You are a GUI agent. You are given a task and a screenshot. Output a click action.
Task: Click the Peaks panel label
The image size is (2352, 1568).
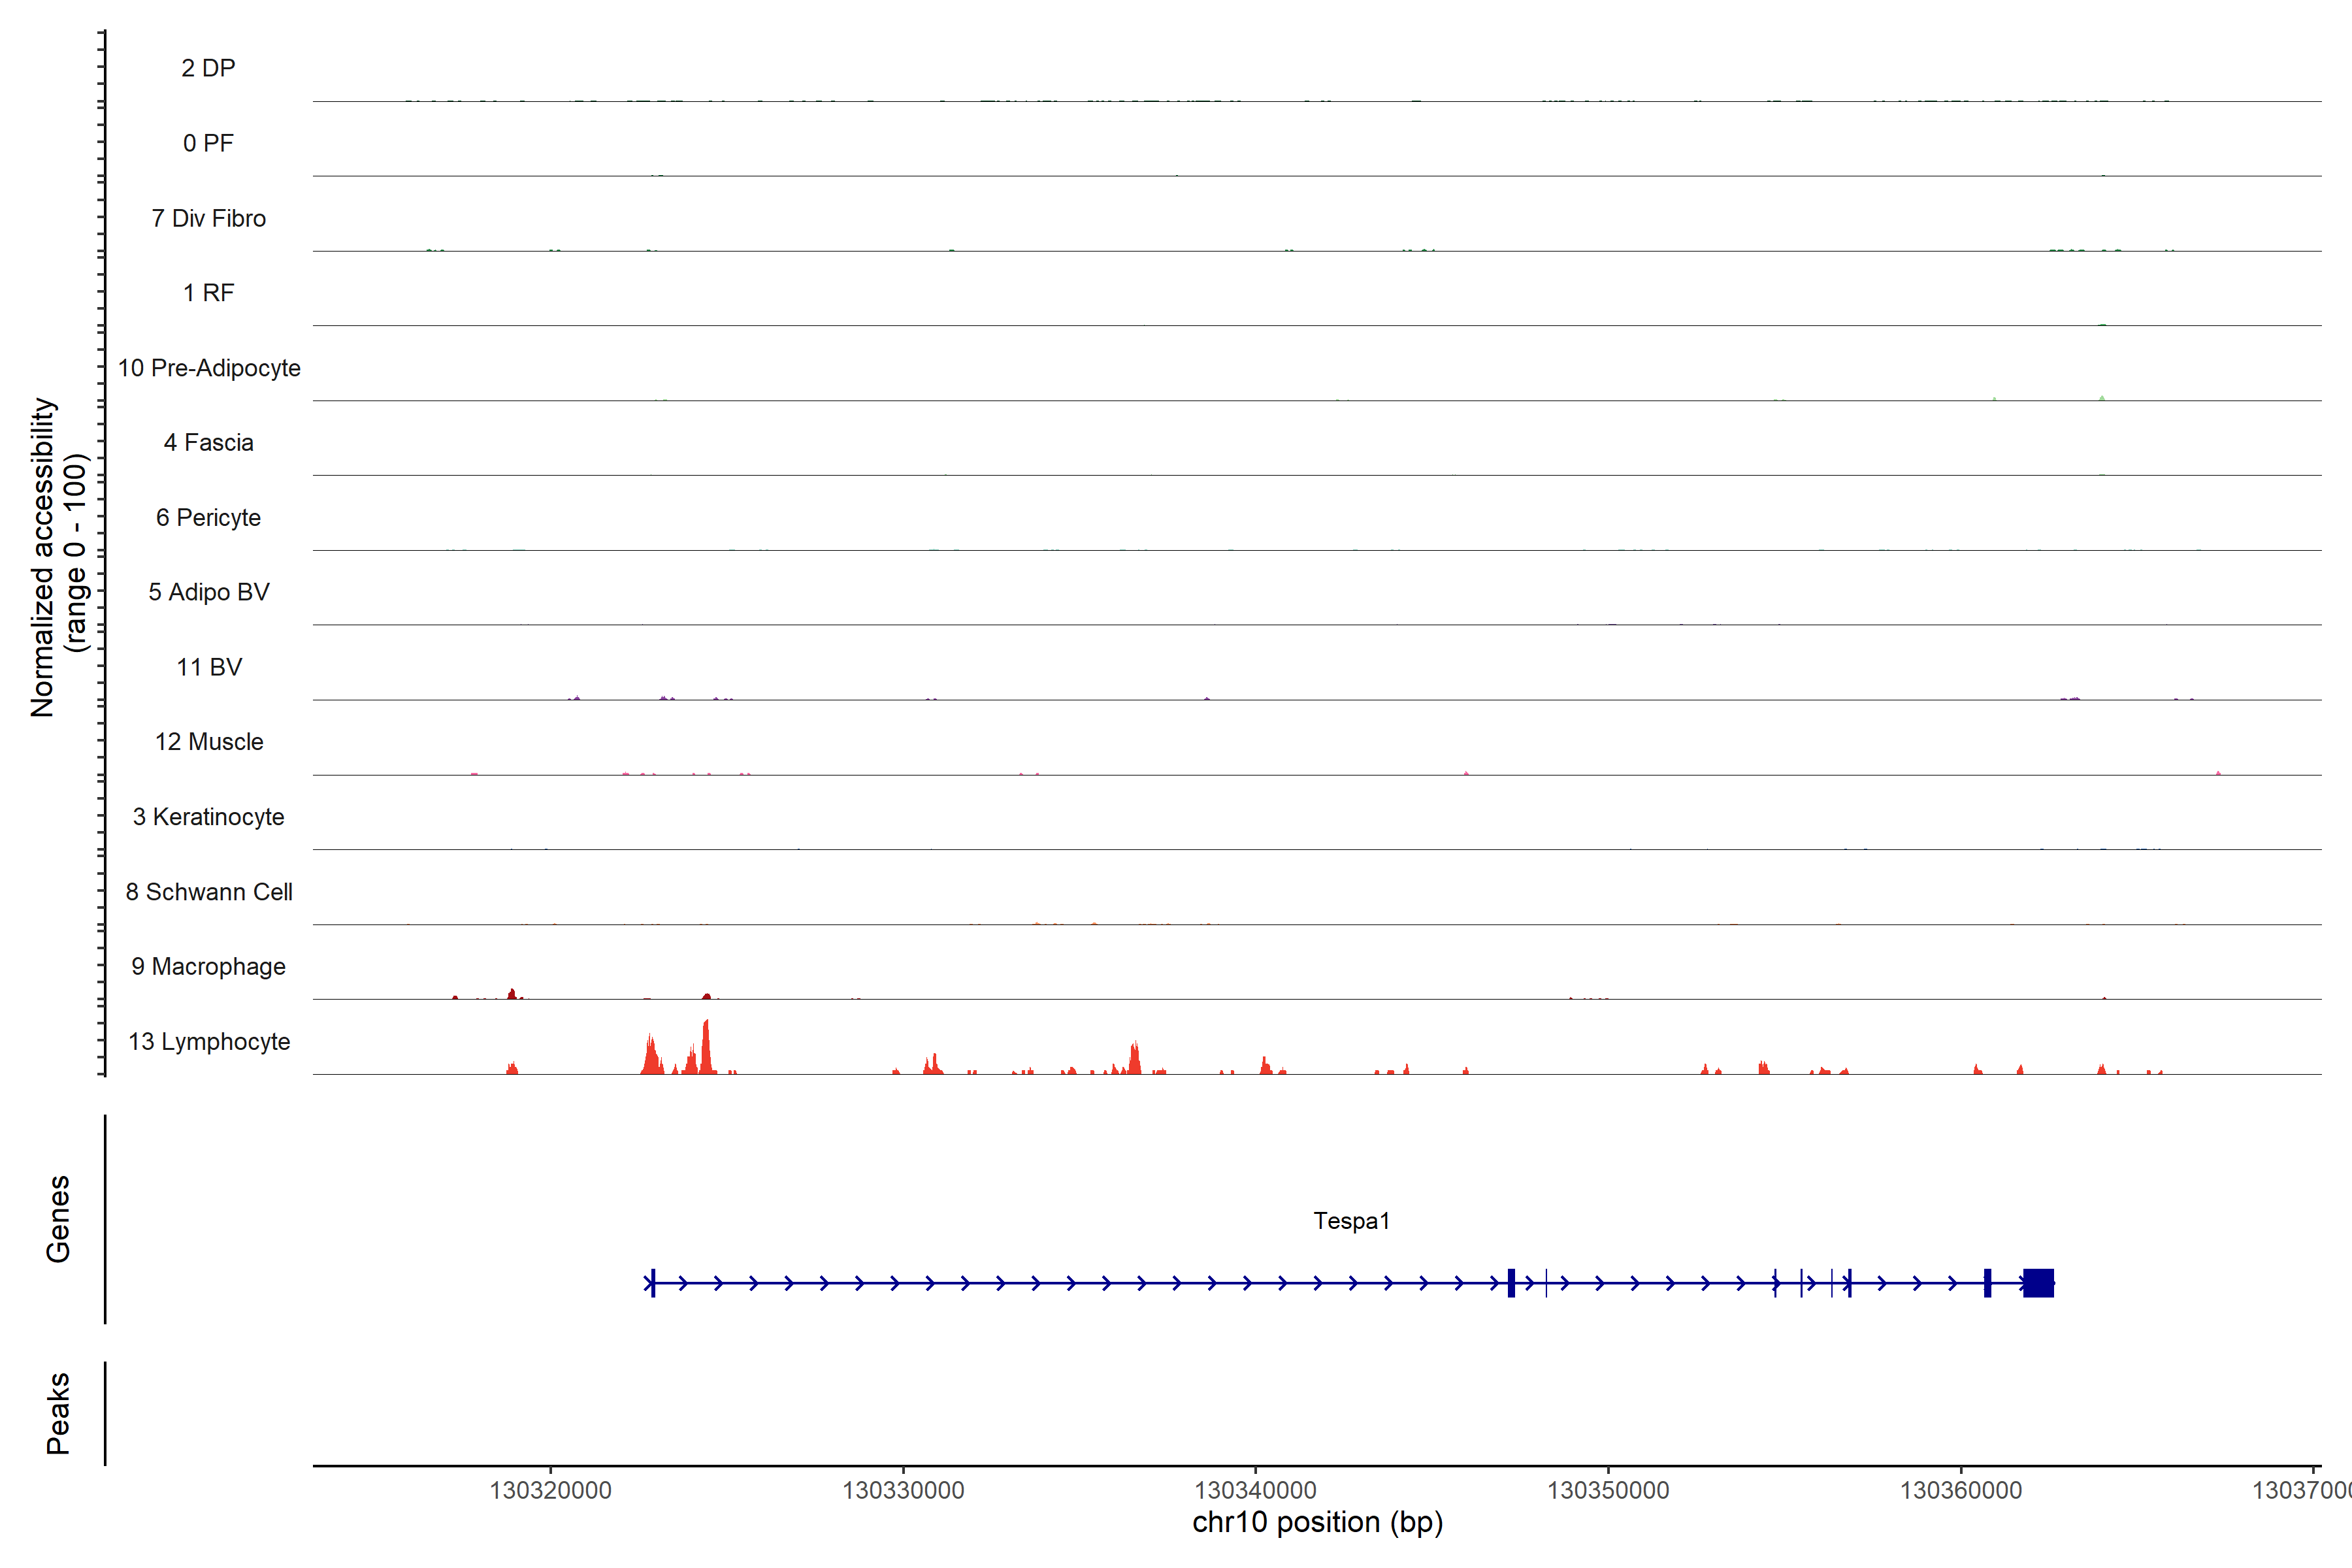[58, 1412]
